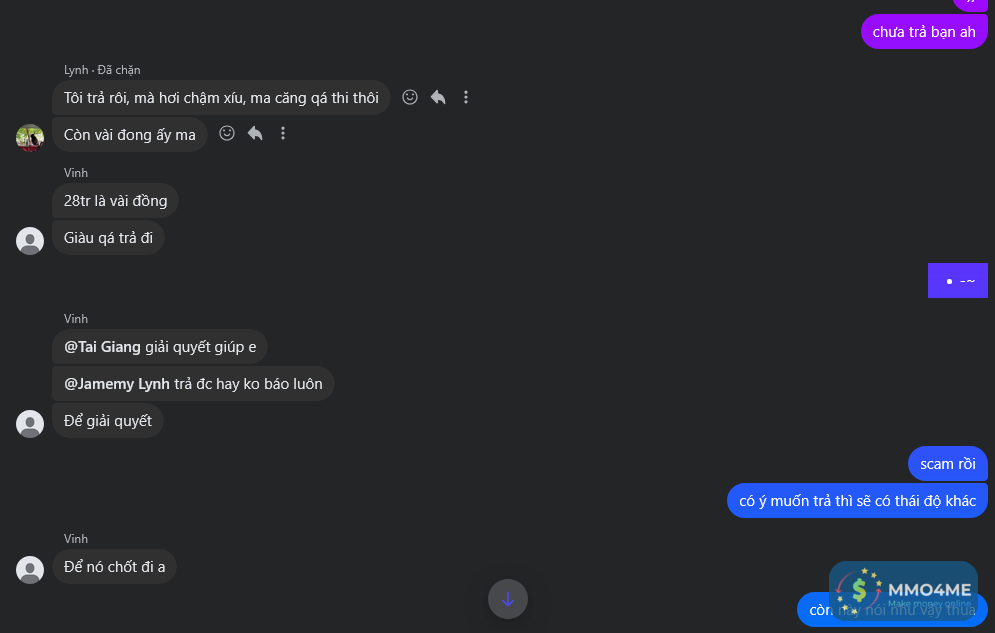Screen dimensions: 995x633
Task: Open the @Jamemy Lynh mention
Action: pyautogui.click(x=117, y=384)
